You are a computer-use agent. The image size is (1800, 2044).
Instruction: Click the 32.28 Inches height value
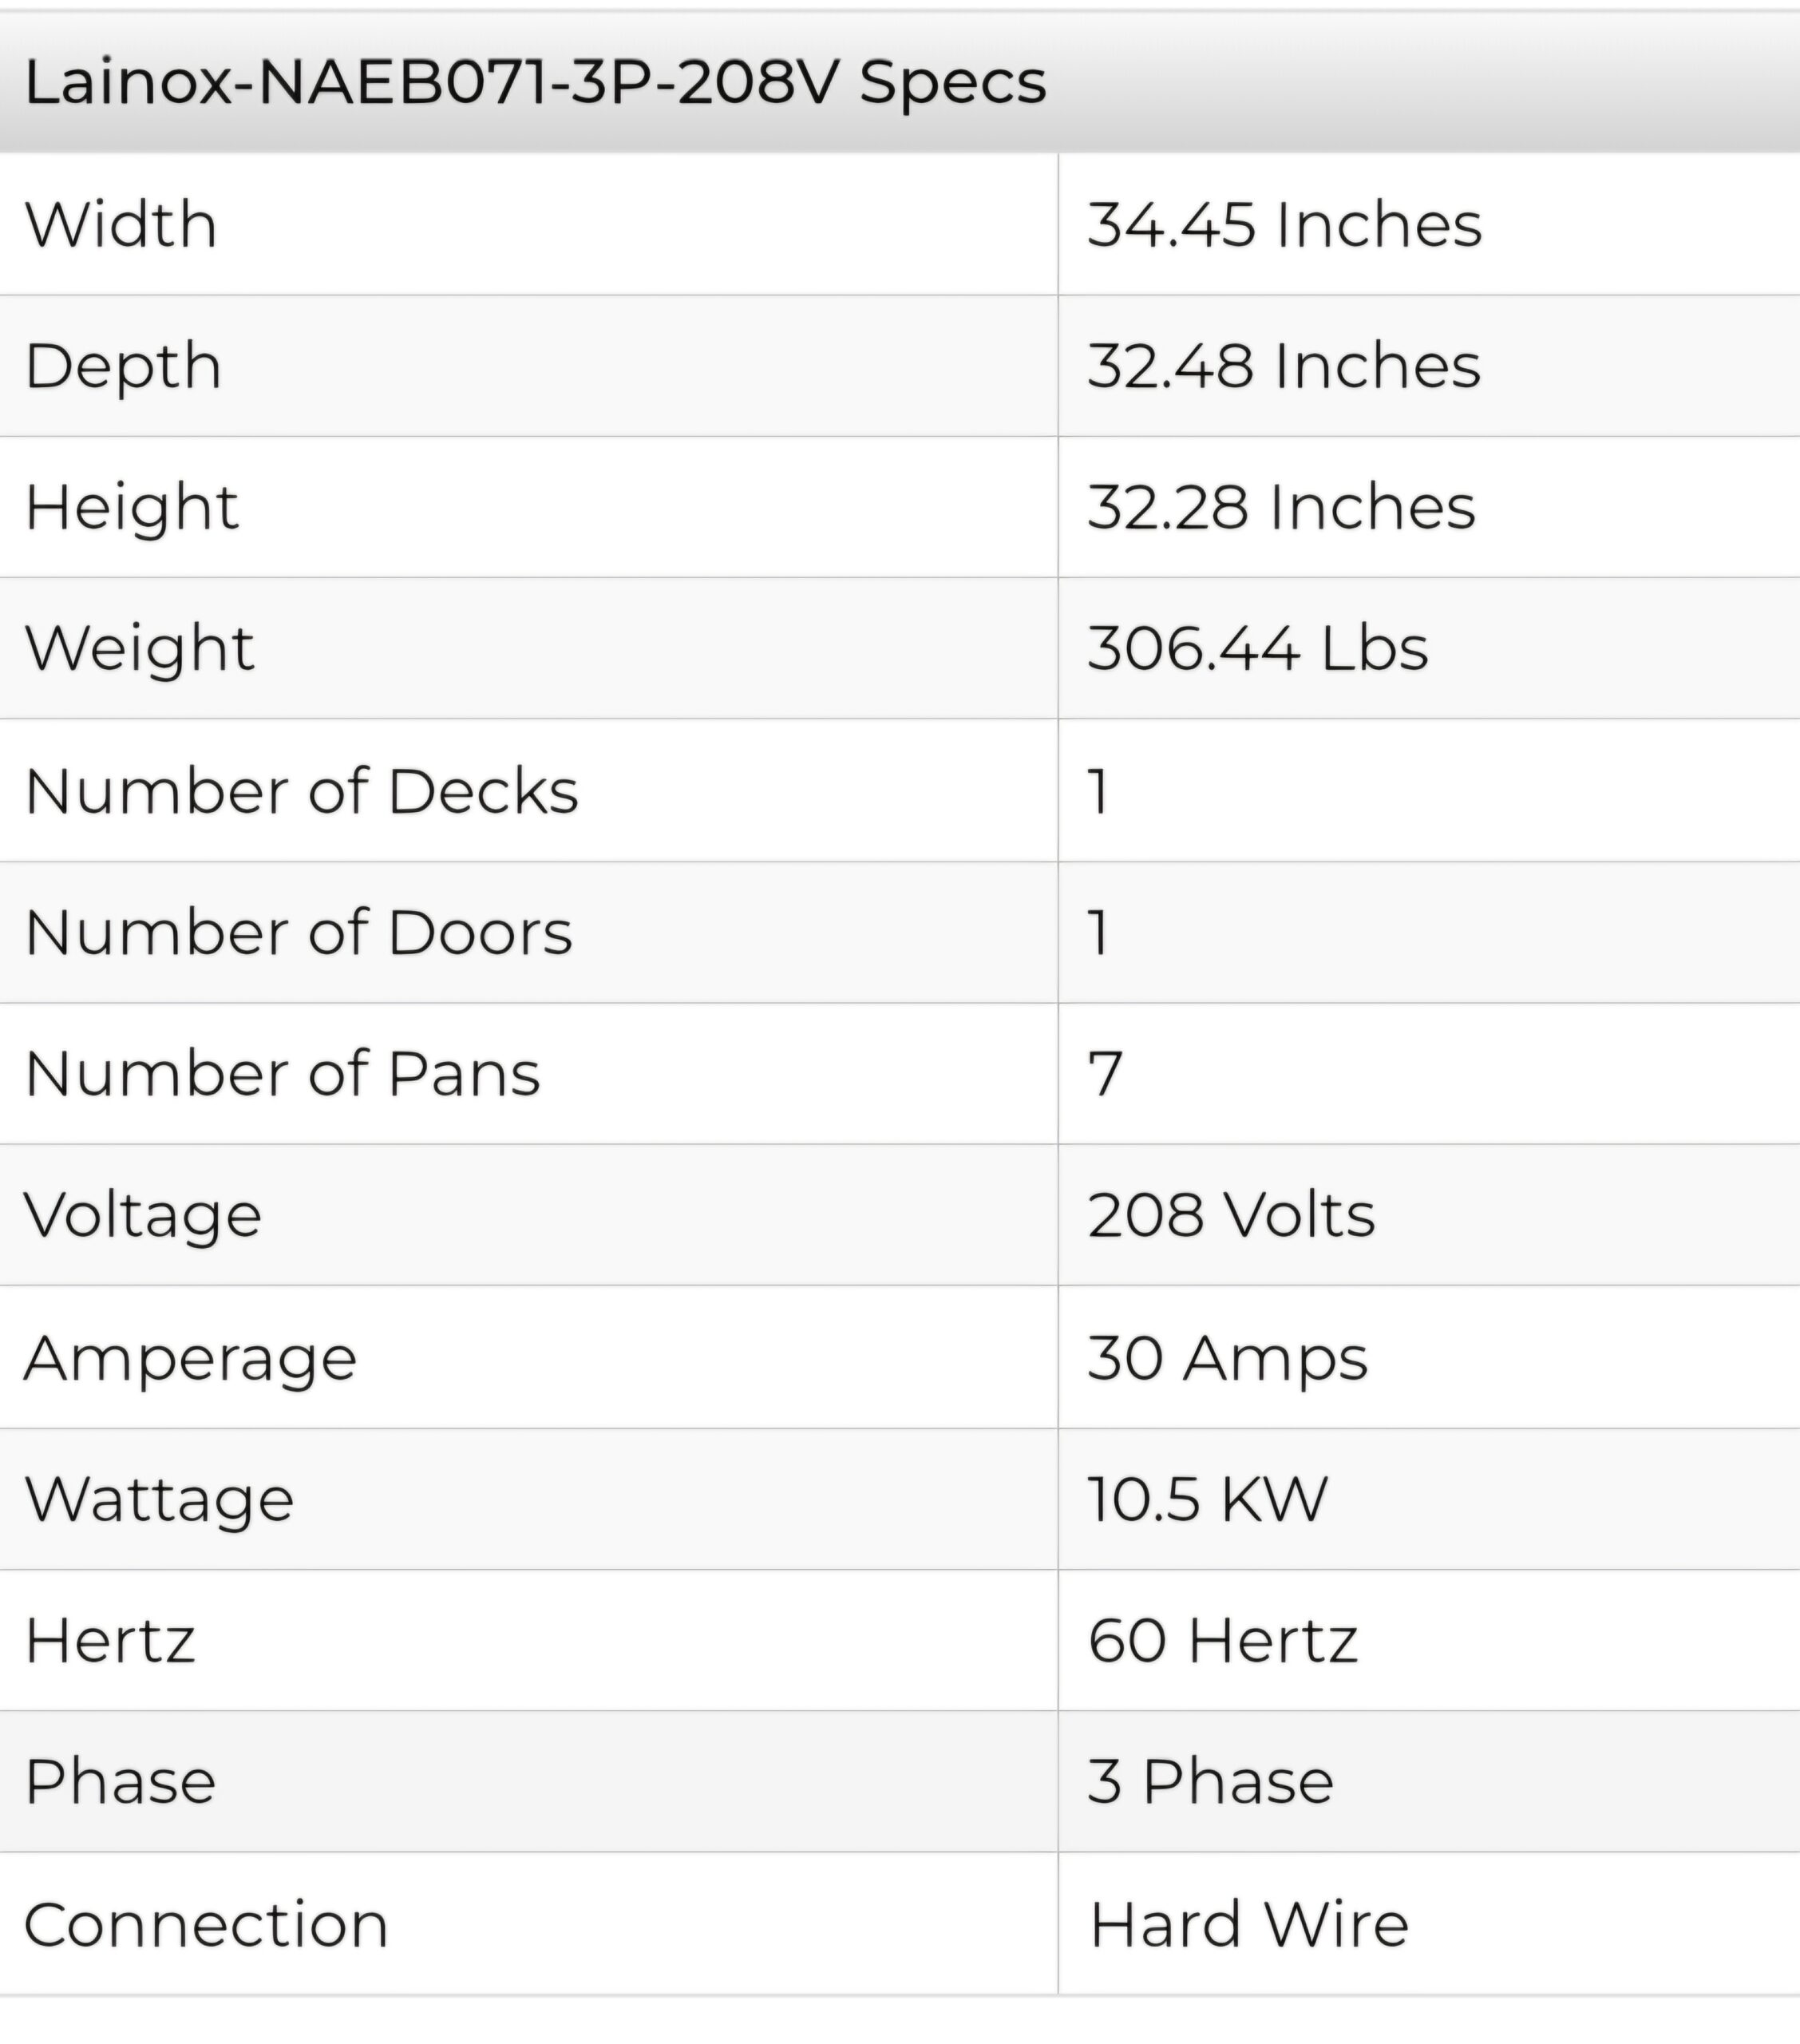(1281, 507)
